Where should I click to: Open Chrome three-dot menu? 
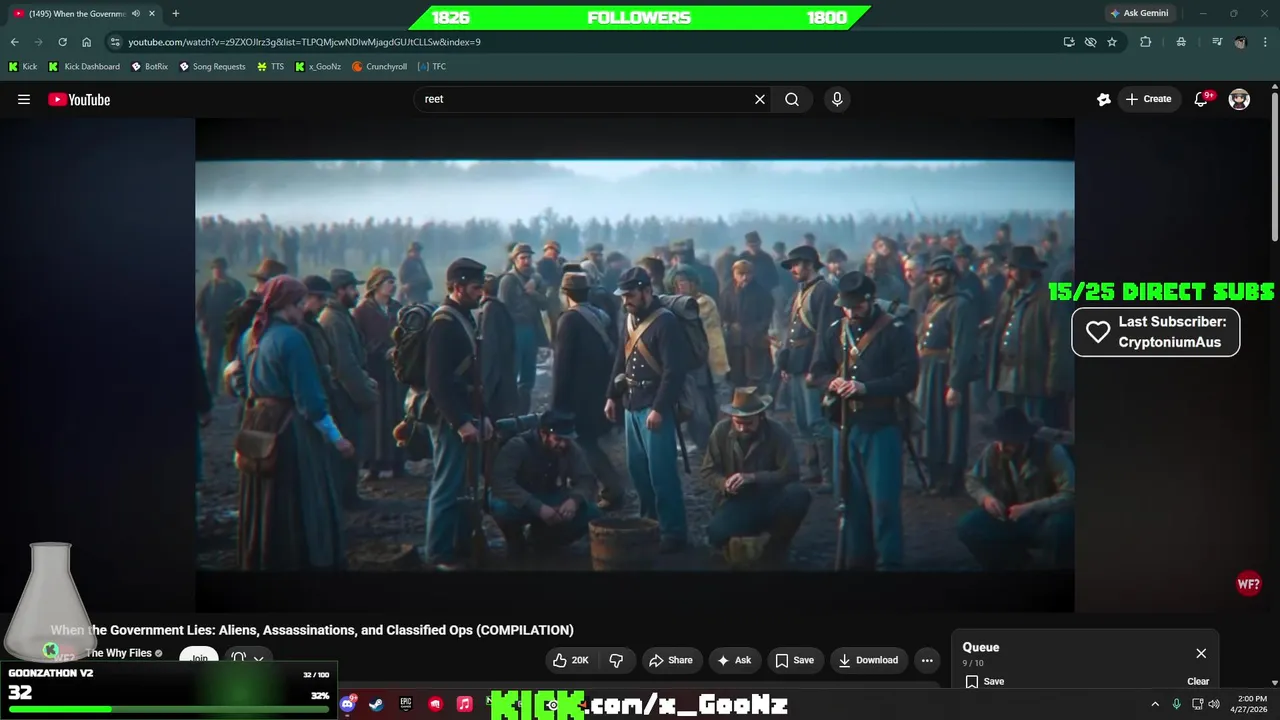(1264, 42)
